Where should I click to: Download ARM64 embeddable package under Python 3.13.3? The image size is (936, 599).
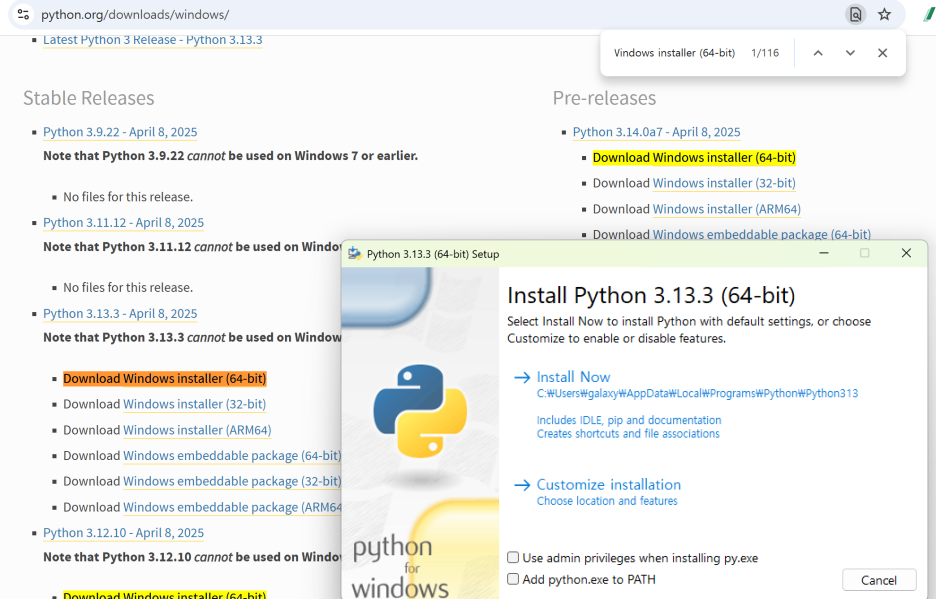tap(232, 507)
